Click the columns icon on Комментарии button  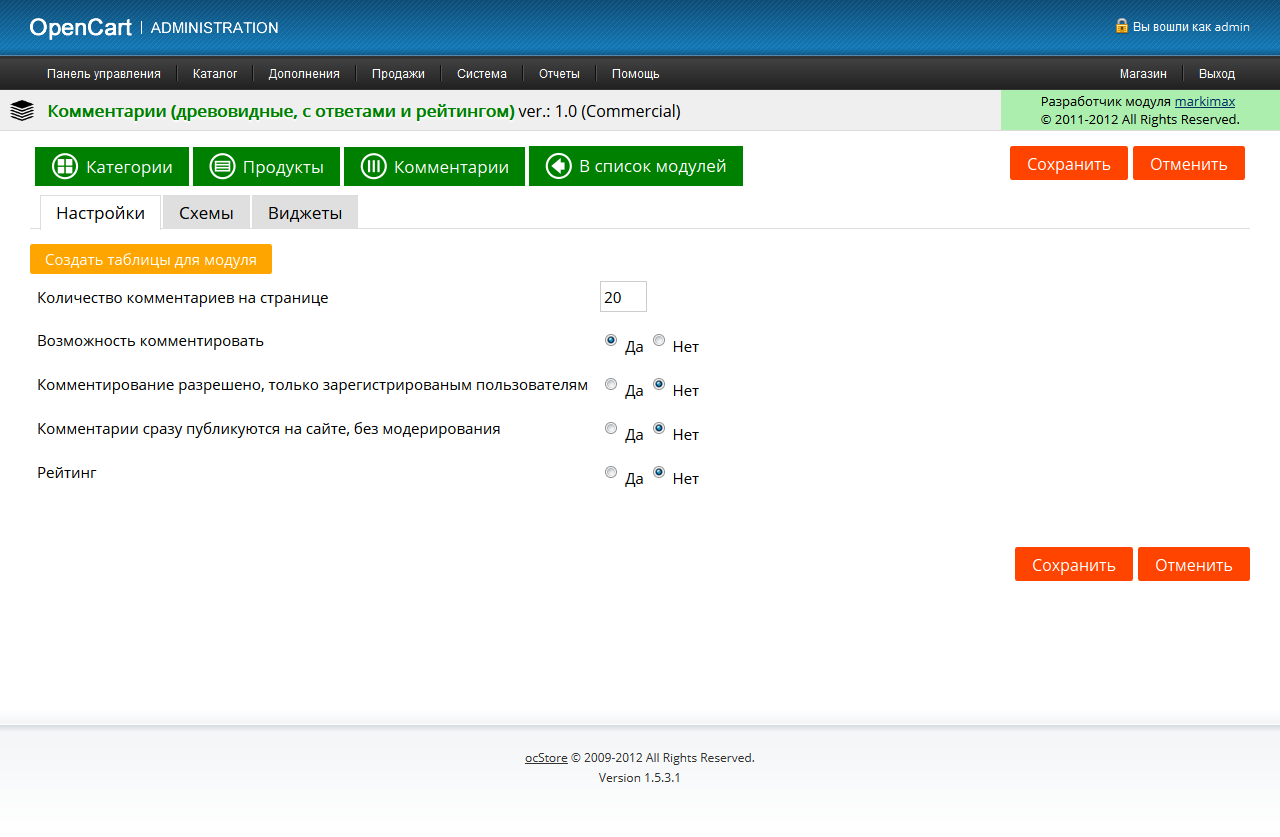point(373,167)
